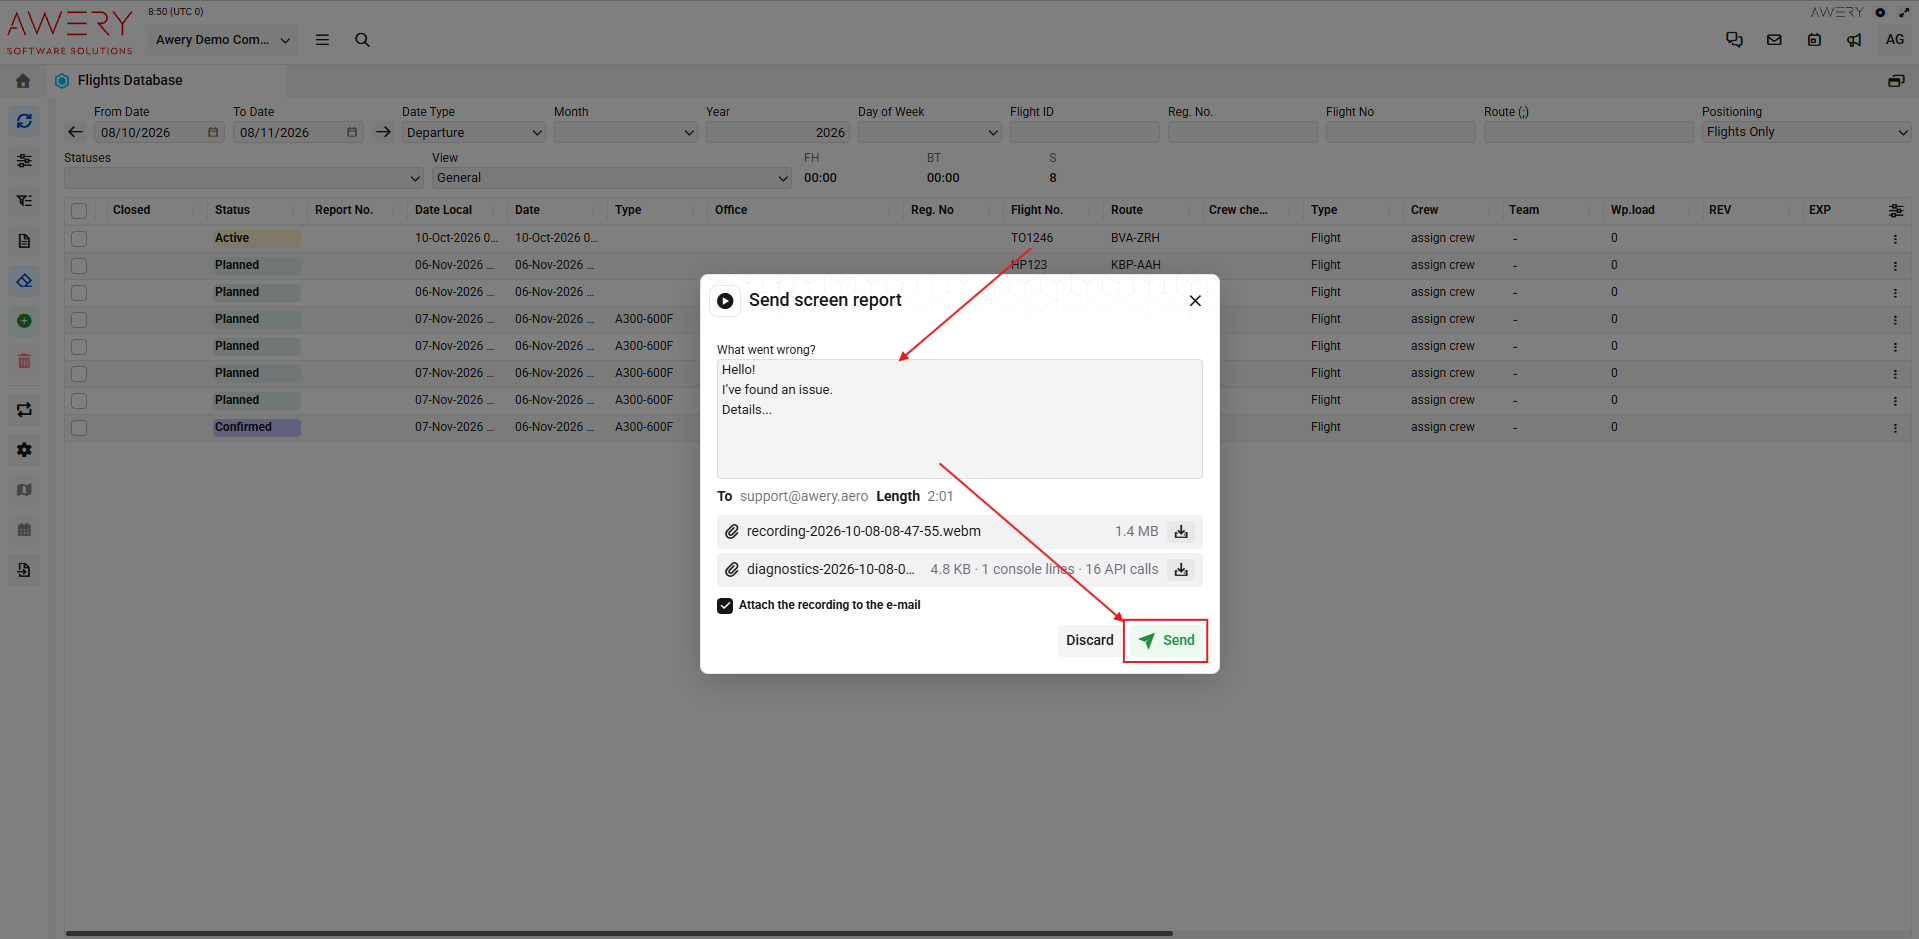Uncheck Attach the recording to the e-mail
The width and height of the screenshot is (1919, 939).
pos(725,606)
